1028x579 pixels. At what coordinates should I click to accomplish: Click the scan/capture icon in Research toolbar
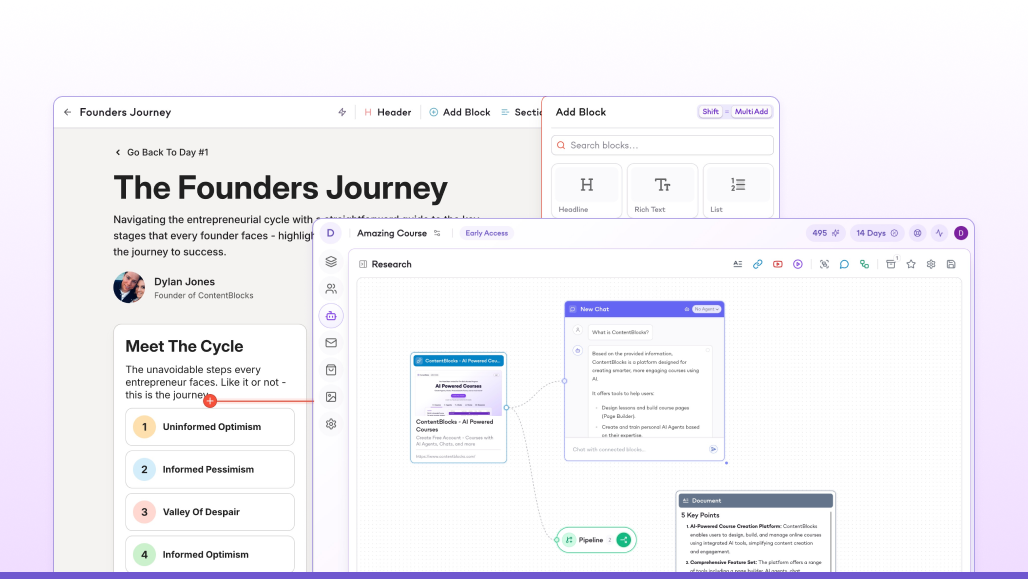point(824,264)
